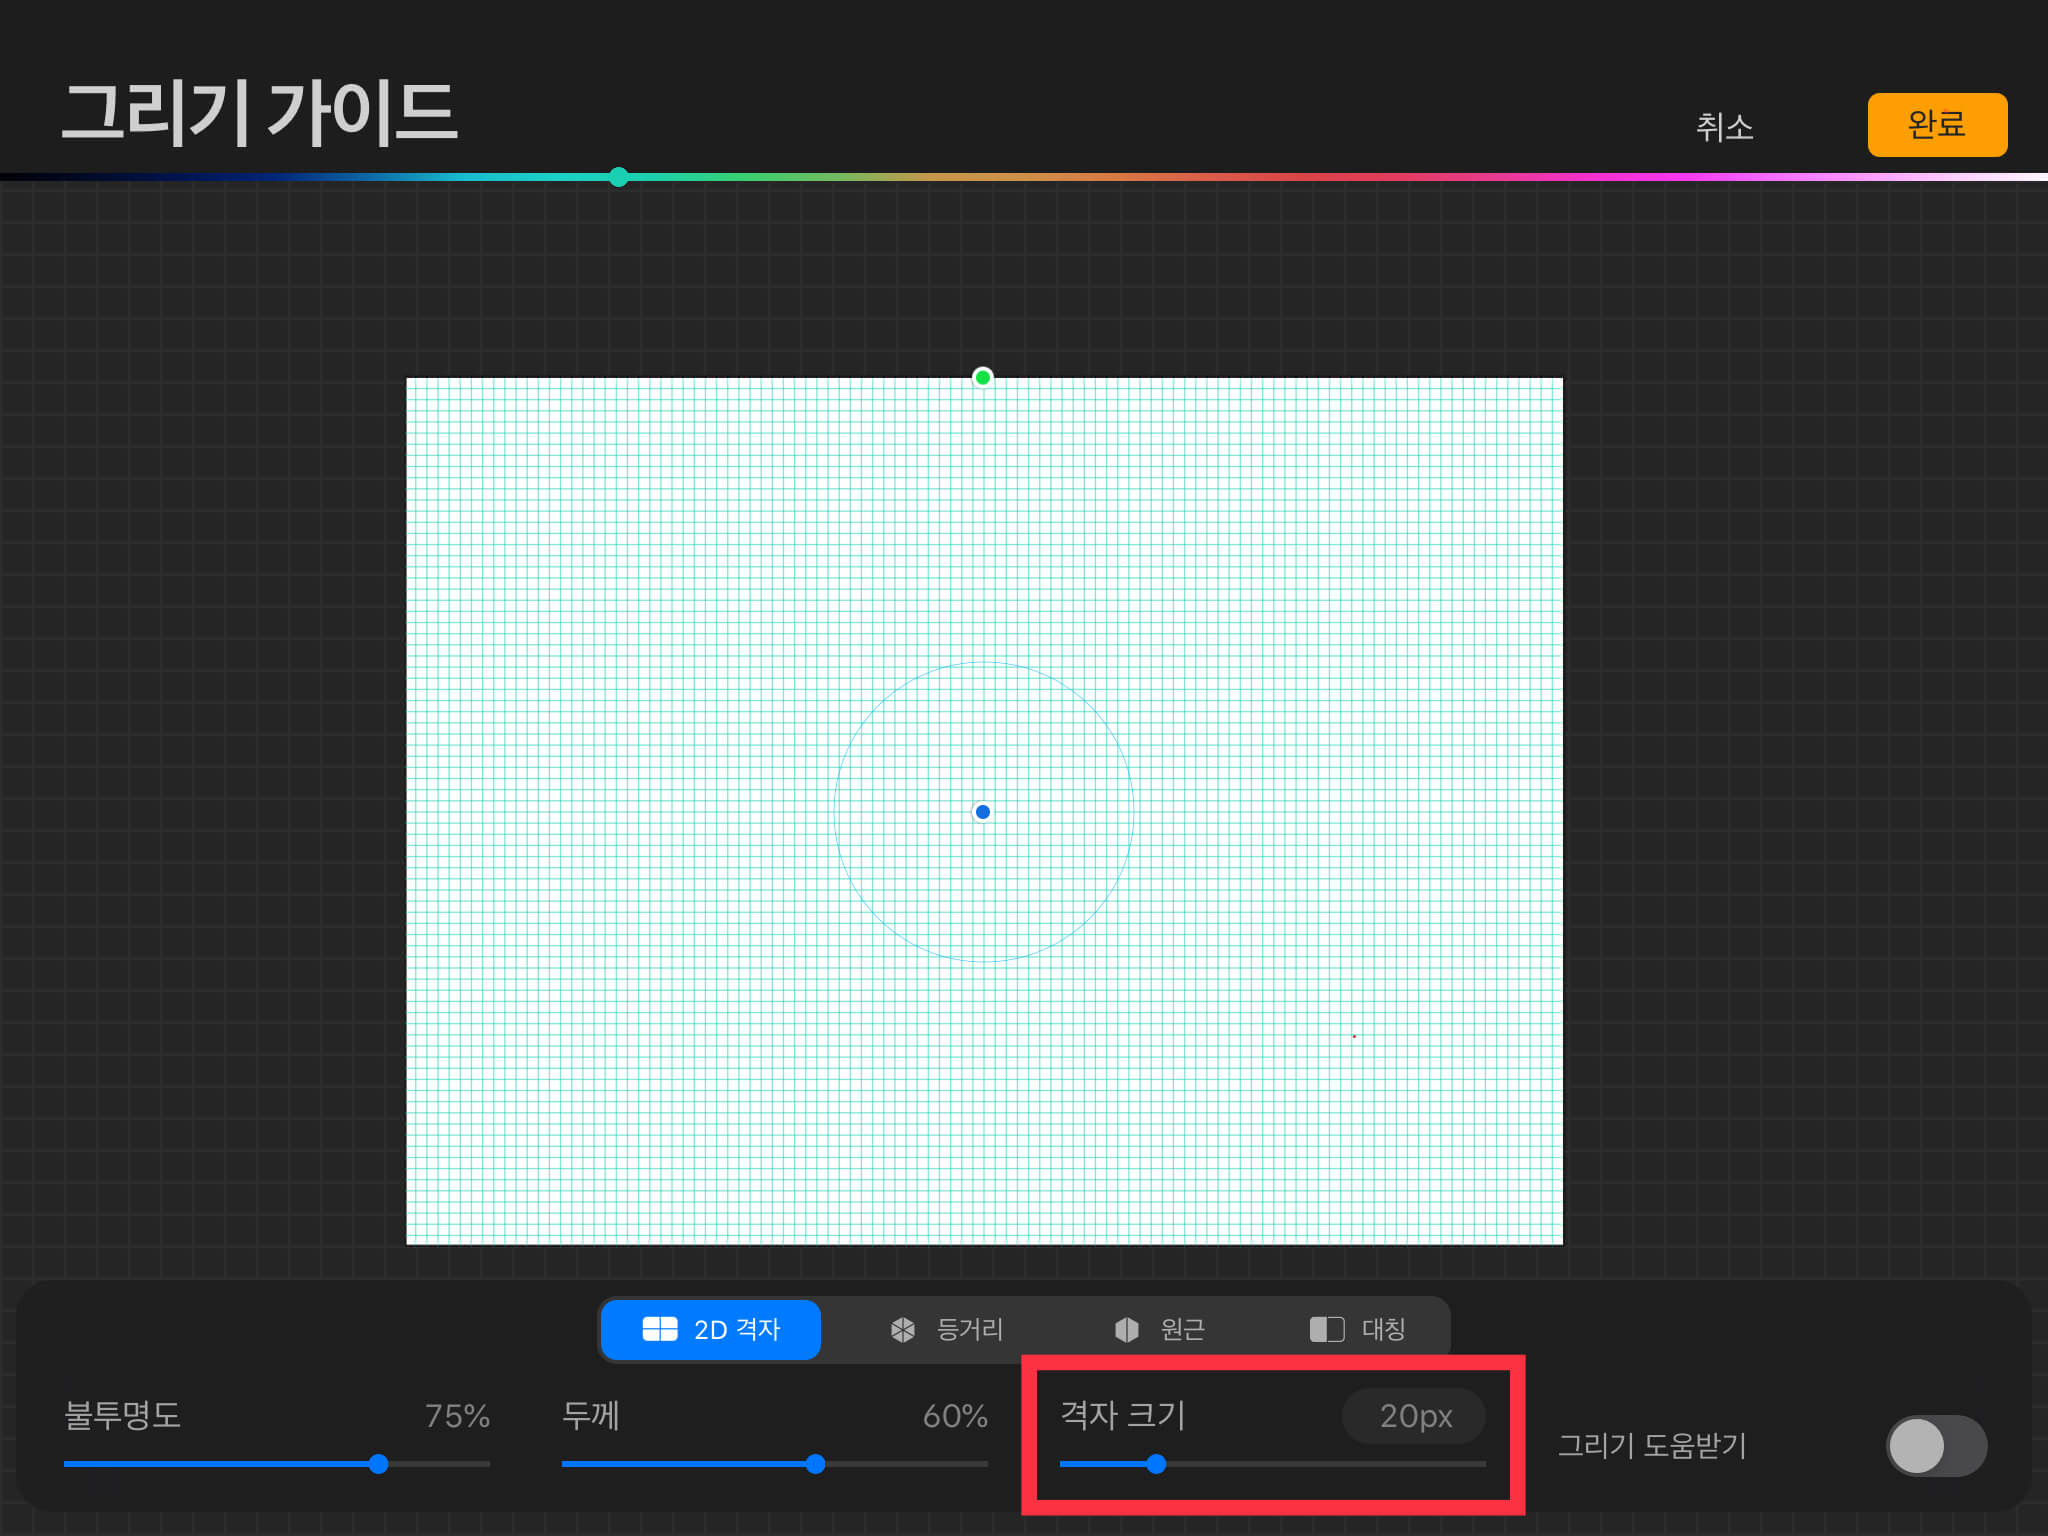Viewport: 2048px width, 1536px height.
Task: Pick orange on the color hue bar
Action: pyautogui.click(x=1060, y=177)
